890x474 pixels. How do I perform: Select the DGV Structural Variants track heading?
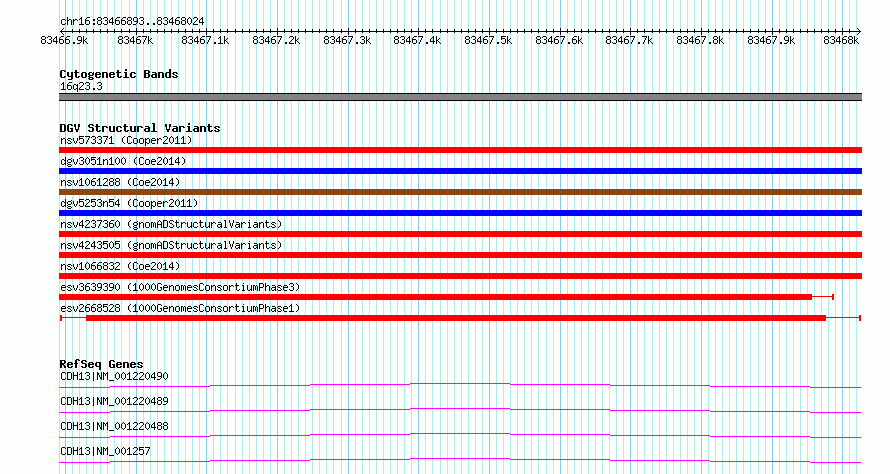[140, 128]
